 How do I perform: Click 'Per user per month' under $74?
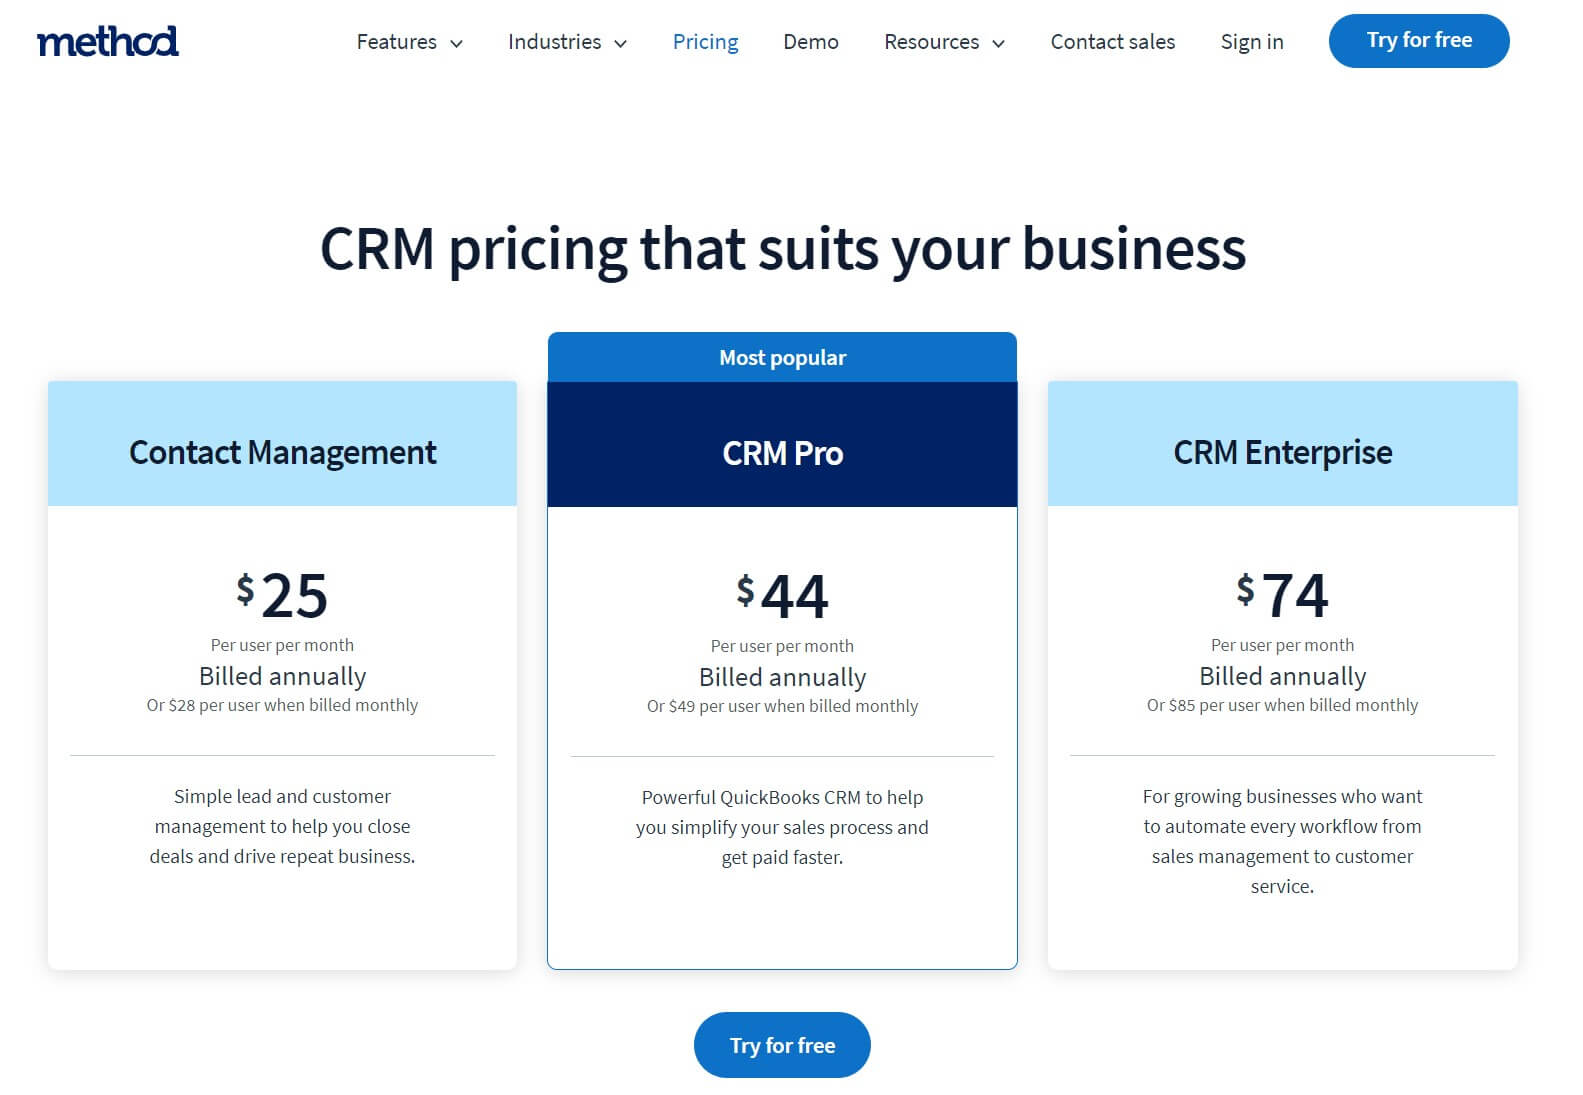tap(1282, 645)
